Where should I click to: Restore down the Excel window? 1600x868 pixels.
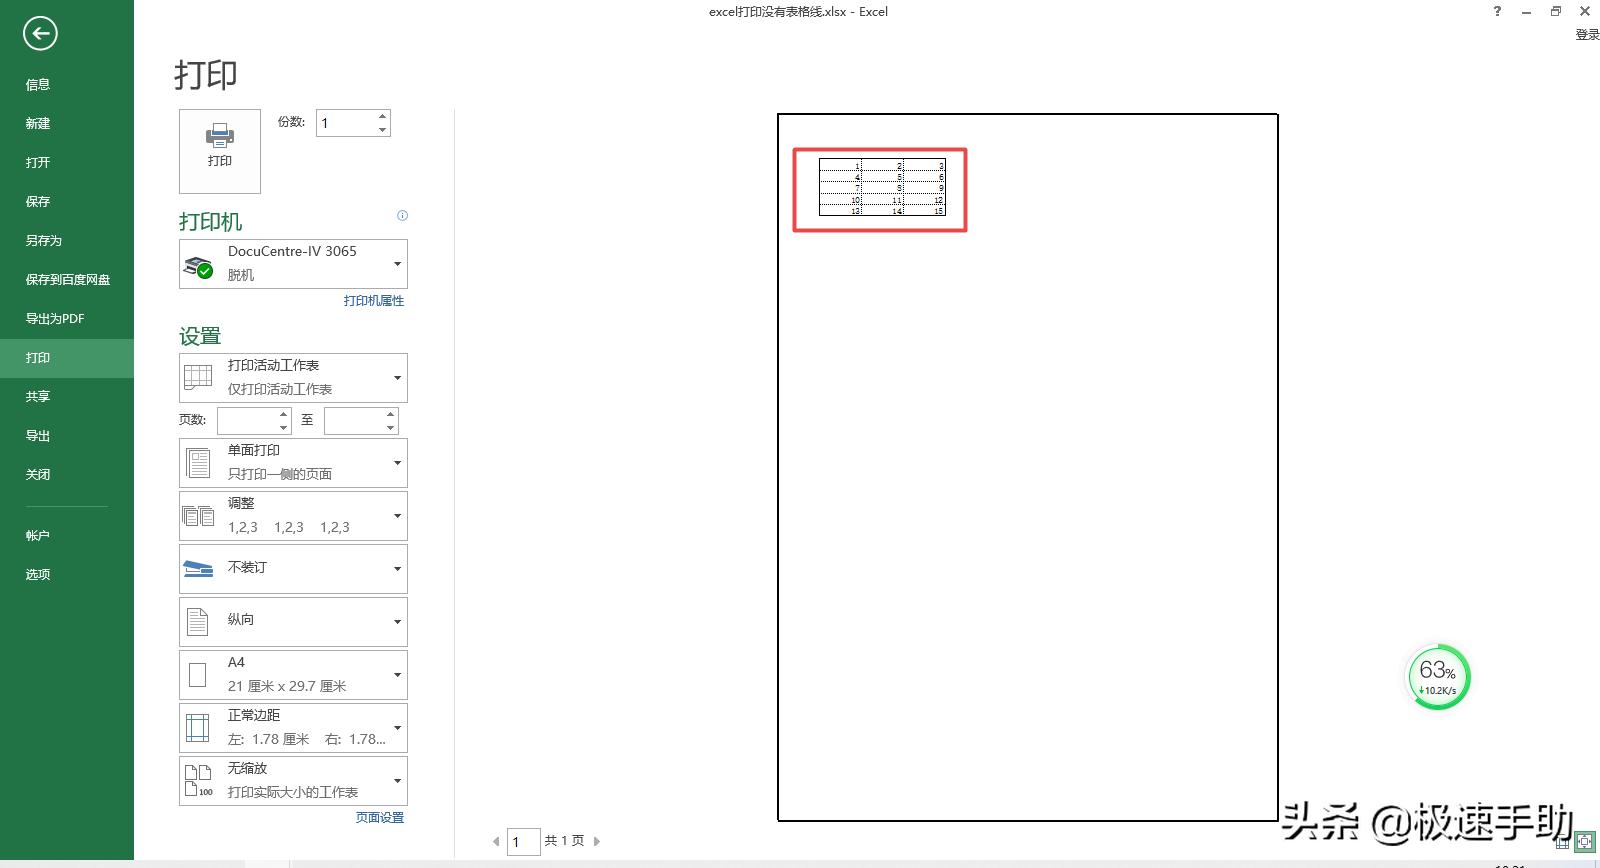pos(1556,12)
